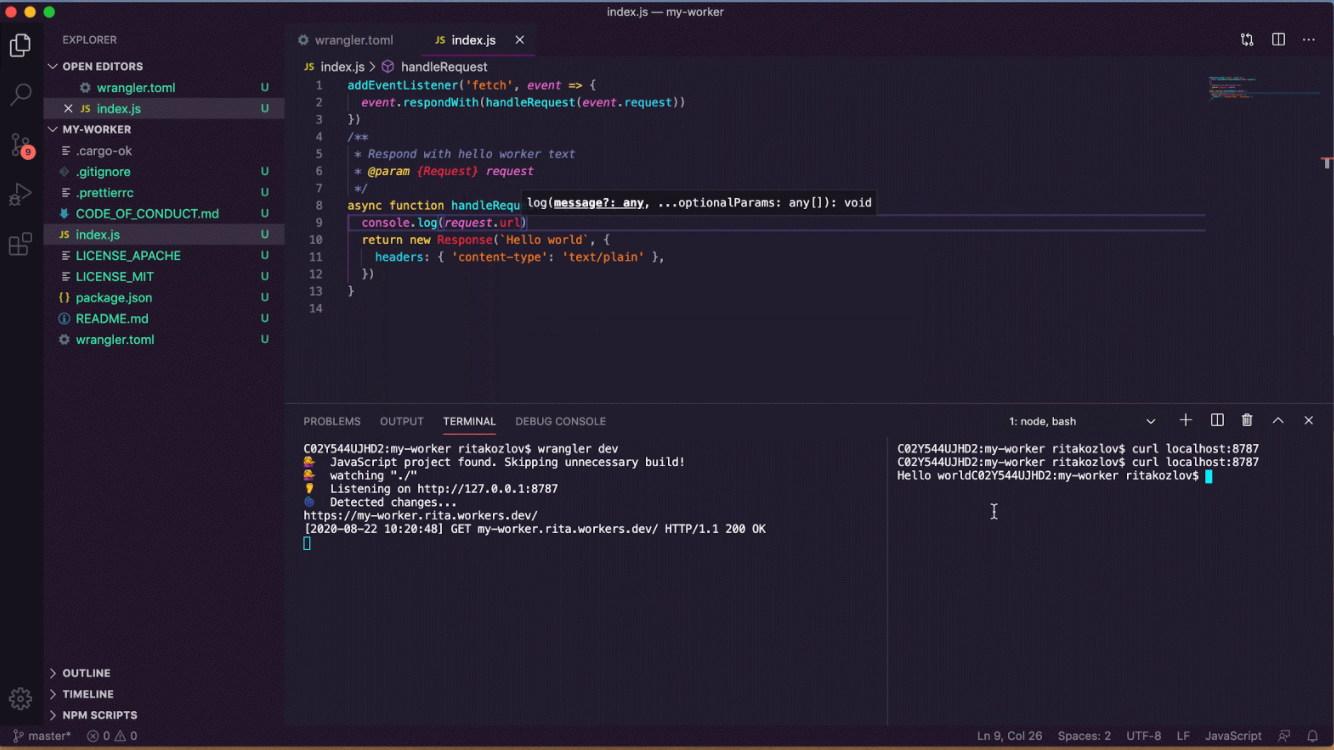Switch to the PROBLEMS panel tab
Viewport: 1334px width, 750px height.
click(332, 421)
